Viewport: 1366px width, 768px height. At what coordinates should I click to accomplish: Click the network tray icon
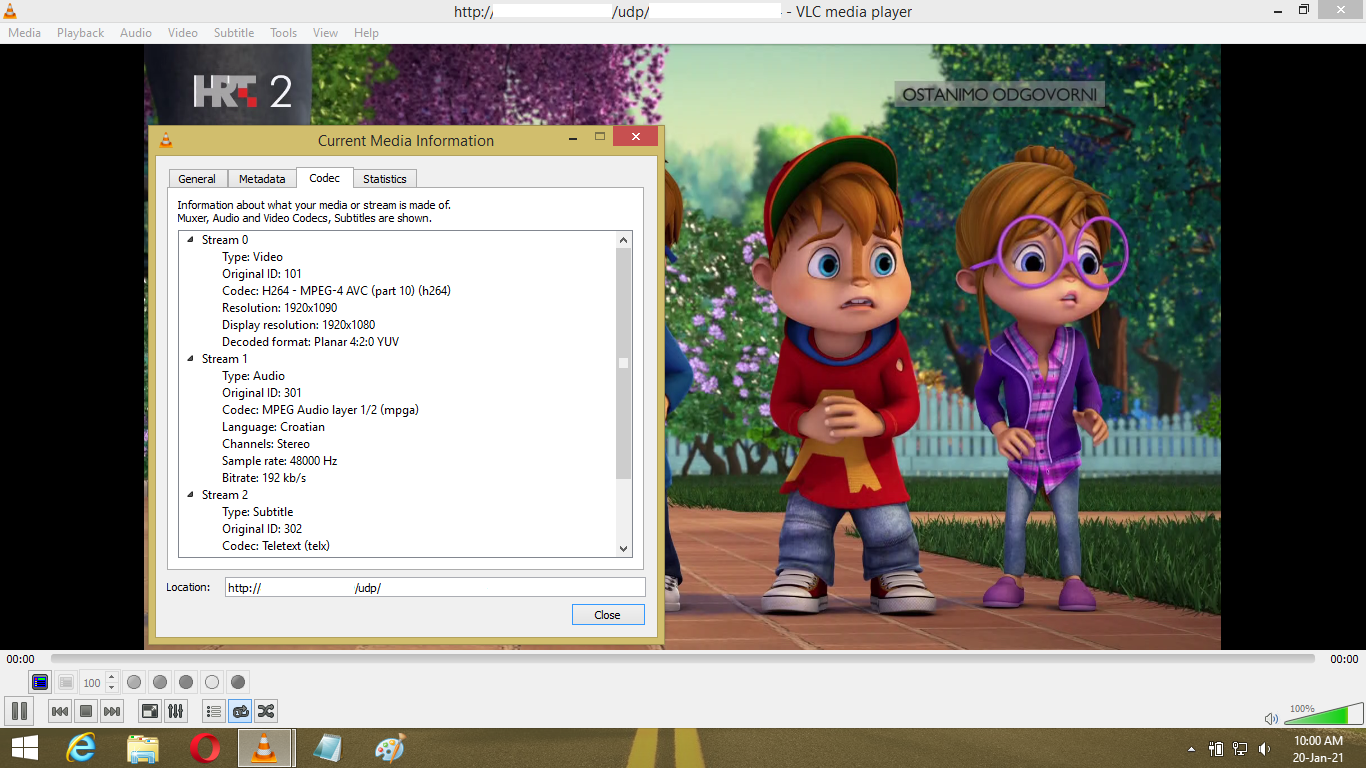pyautogui.click(x=1240, y=748)
